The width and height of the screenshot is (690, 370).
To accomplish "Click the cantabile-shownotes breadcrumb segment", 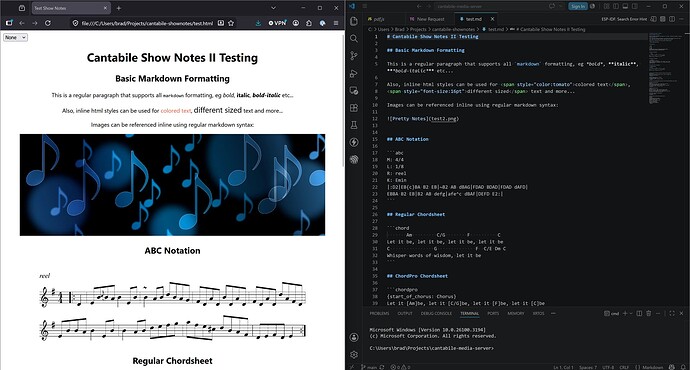I will (x=453, y=29).
